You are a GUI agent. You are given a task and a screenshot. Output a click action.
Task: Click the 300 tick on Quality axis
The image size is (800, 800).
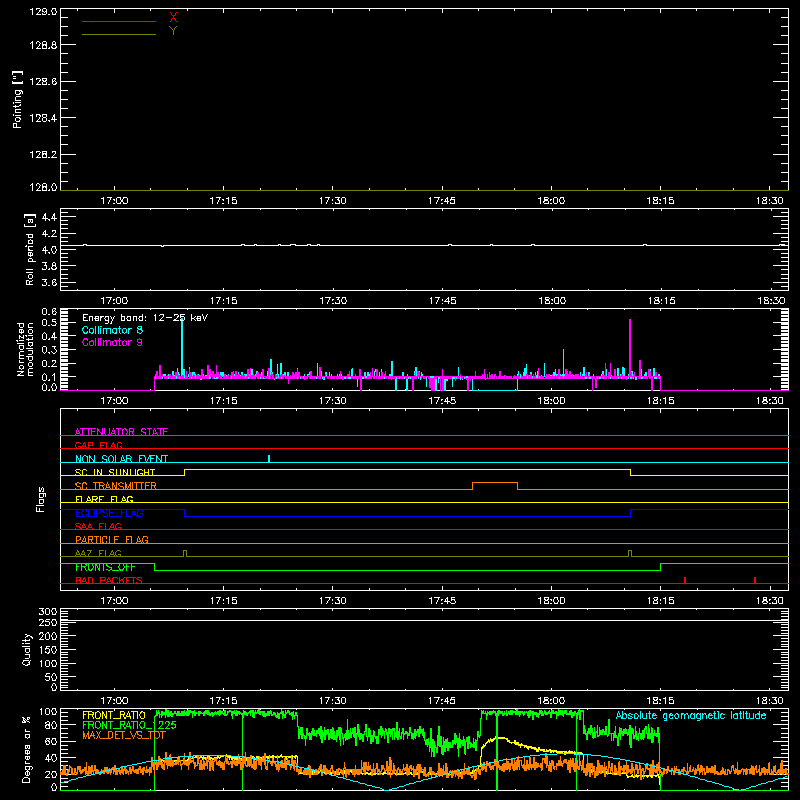(48, 612)
